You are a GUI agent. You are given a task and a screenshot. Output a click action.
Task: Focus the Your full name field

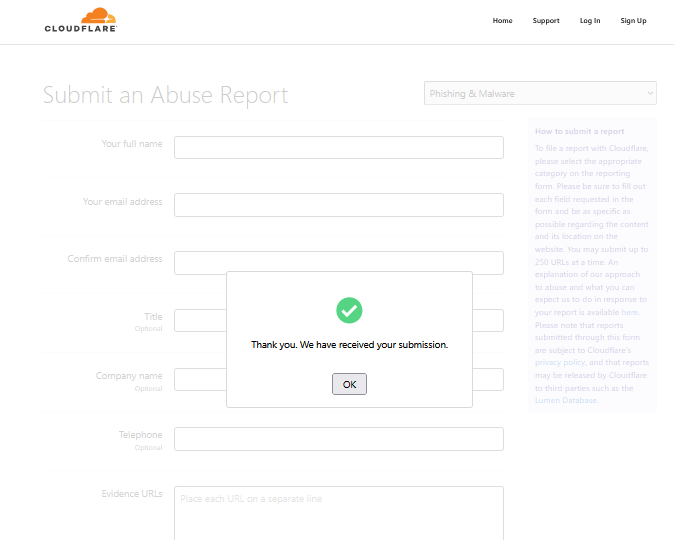(339, 147)
